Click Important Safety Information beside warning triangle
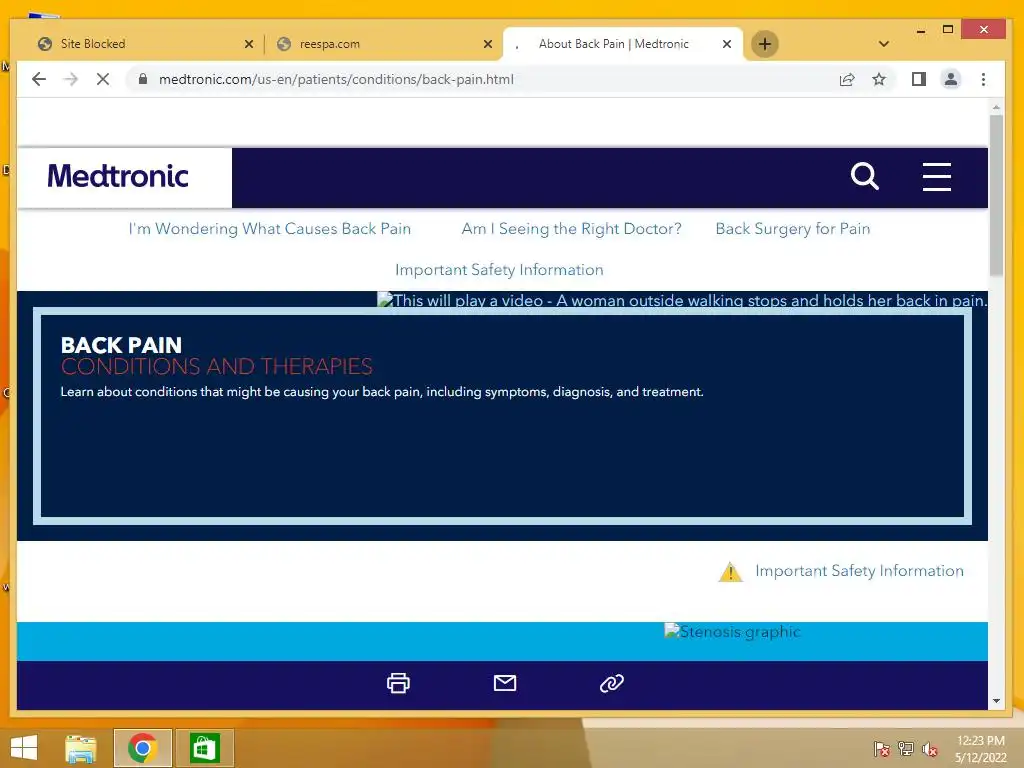The height and width of the screenshot is (768, 1024). pyautogui.click(x=859, y=571)
